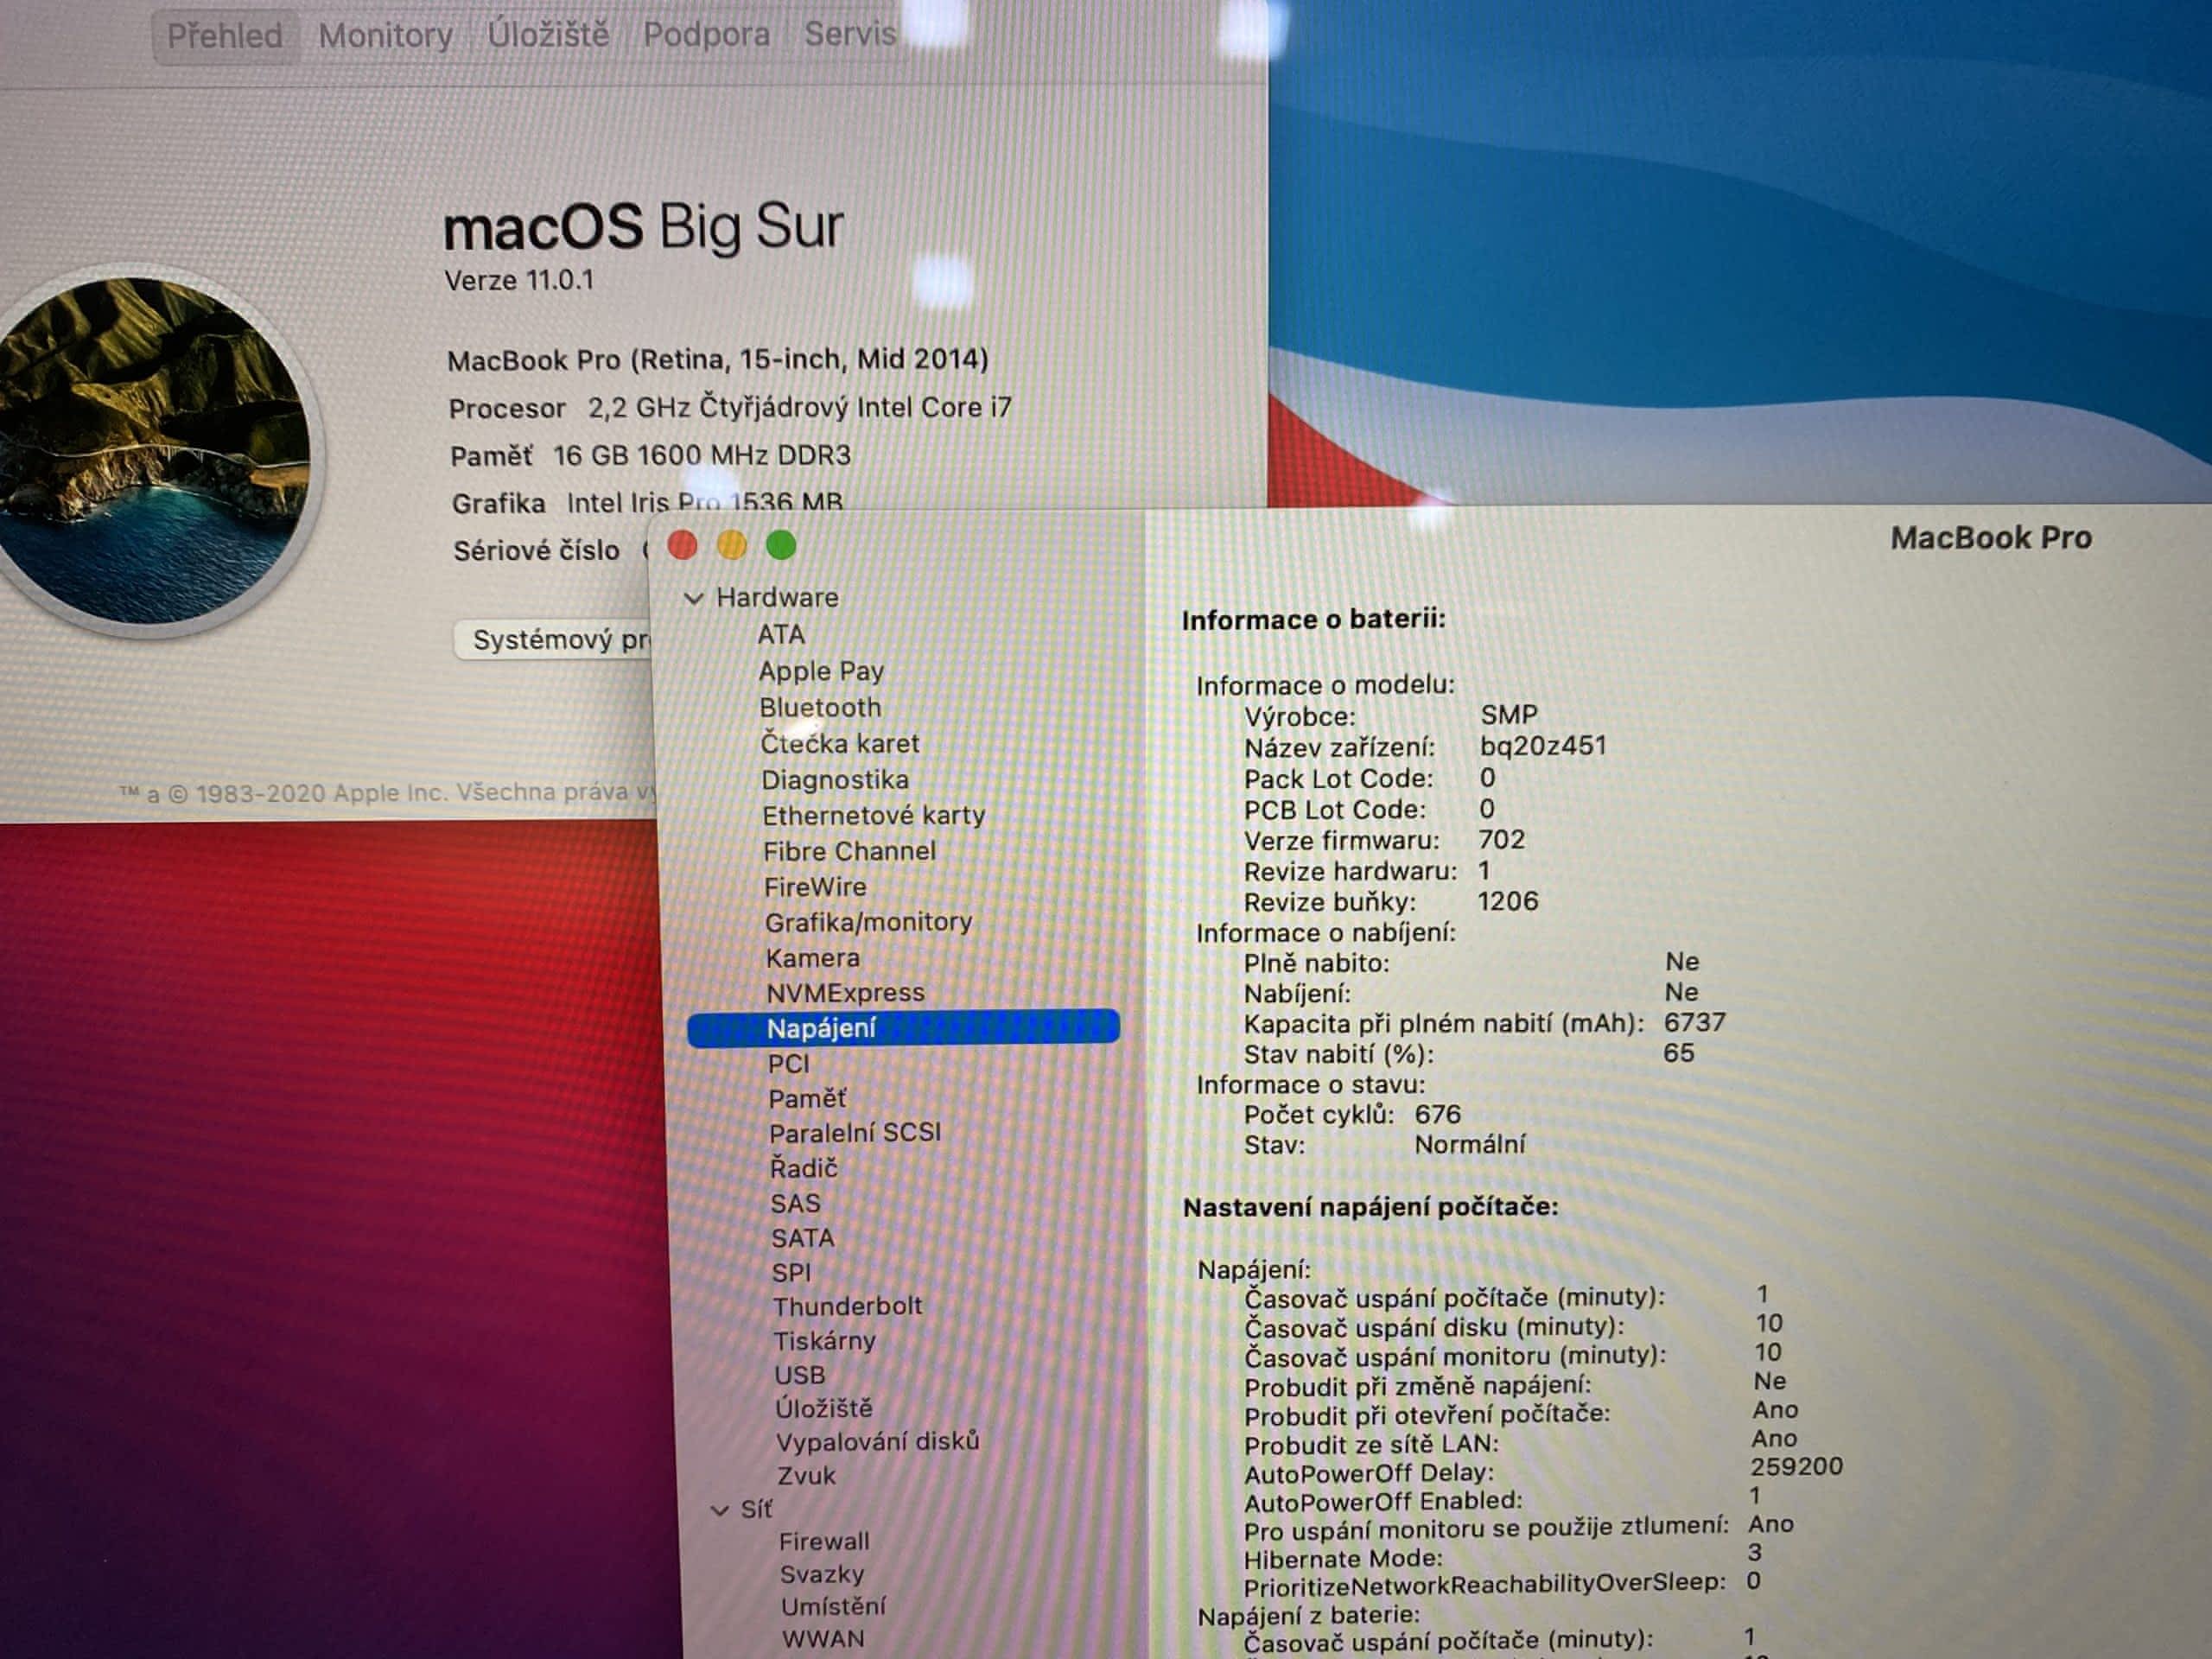Open the Úložiště tab

click(x=548, y=35)
